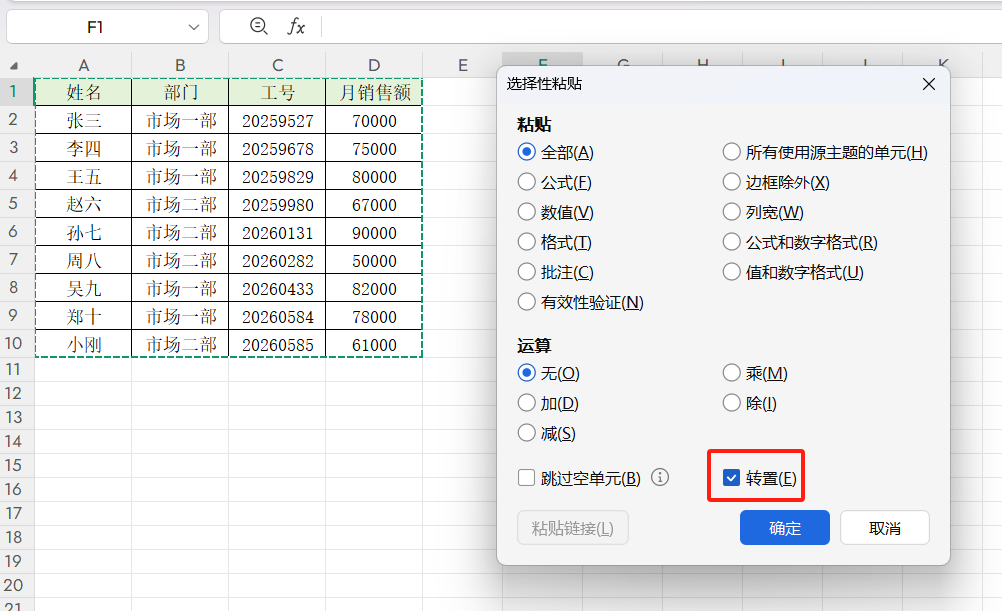Choose the 加 operation radio button
The image size is (1002, 611).
[x=527, y=402]
